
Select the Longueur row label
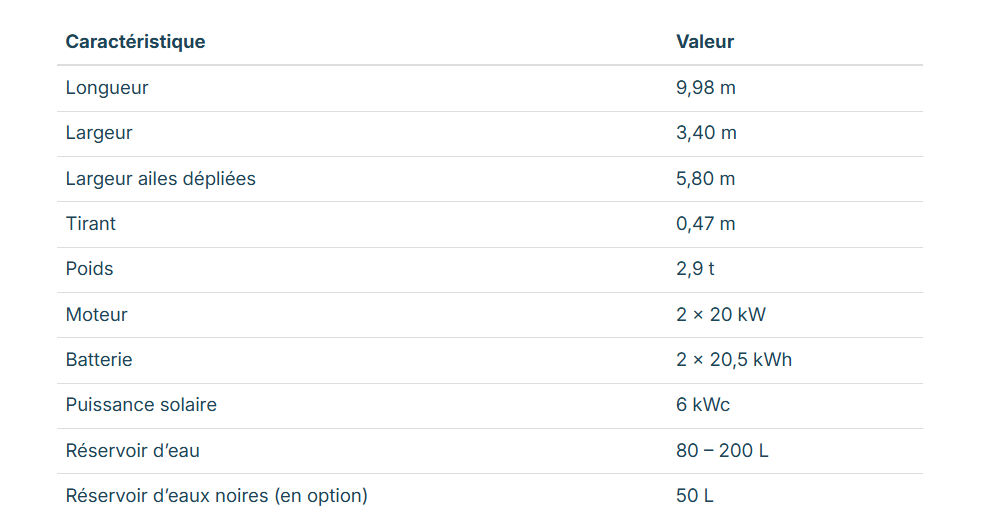click(107, 88)
